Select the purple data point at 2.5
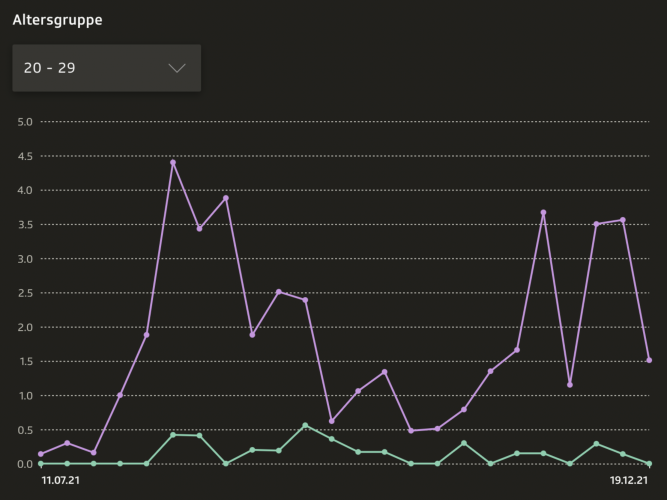Screen dimensions: 667x500 tap(279, 292)
